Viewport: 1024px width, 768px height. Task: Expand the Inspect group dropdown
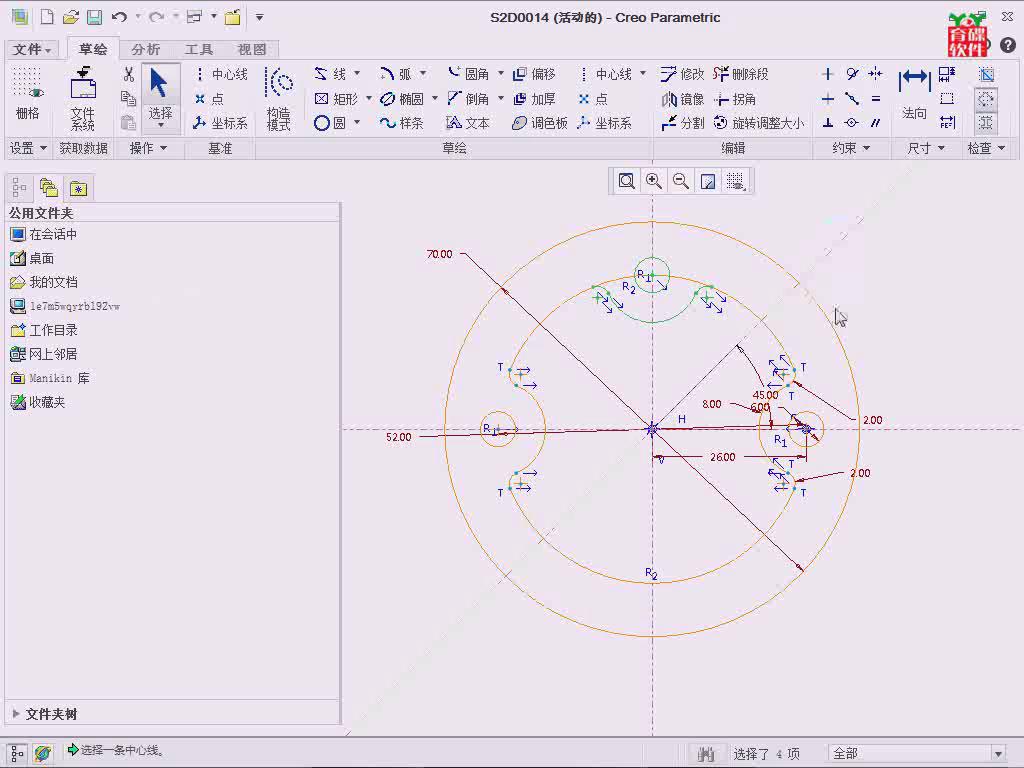pyautogui.click(x=986, y=148)
